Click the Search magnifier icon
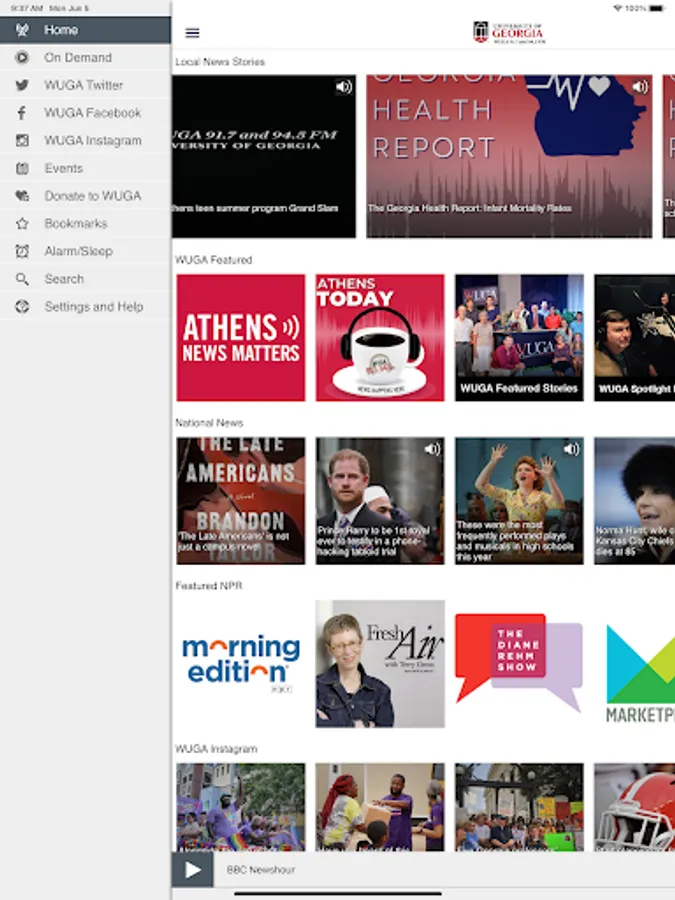675x900 pixels. [x=22, y=279]
